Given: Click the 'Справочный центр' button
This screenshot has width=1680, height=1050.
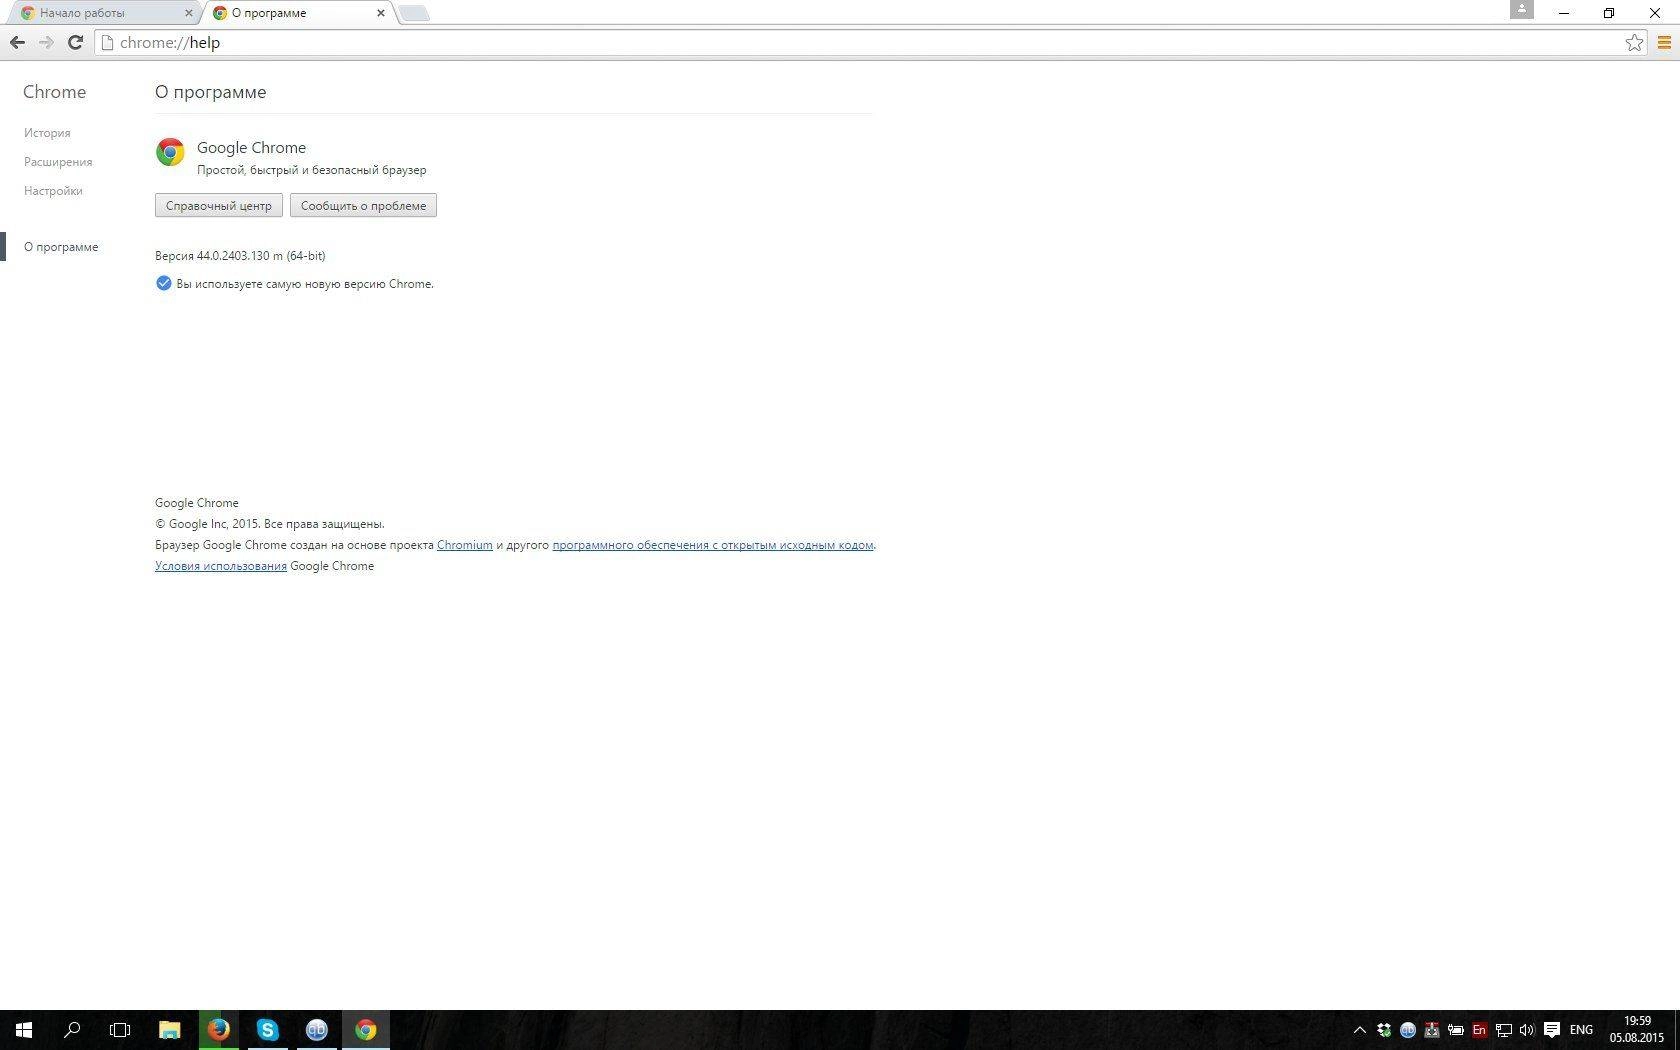Looking at the screenshot, I should 219,205.
